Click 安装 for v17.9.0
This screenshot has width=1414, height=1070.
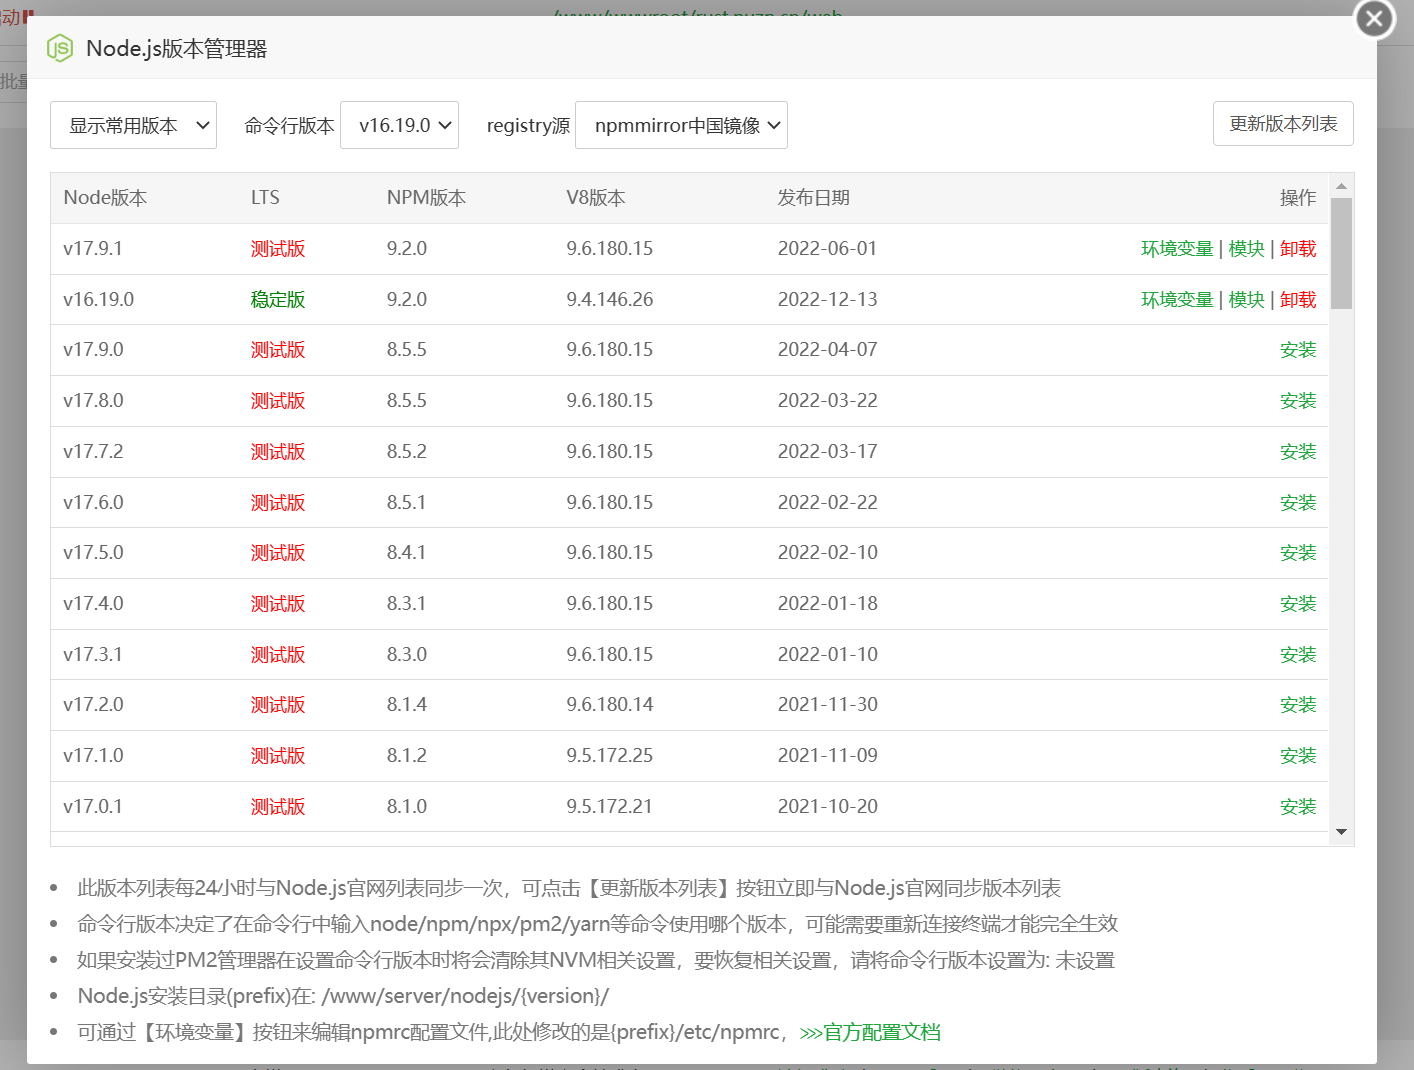point(1298,350)
